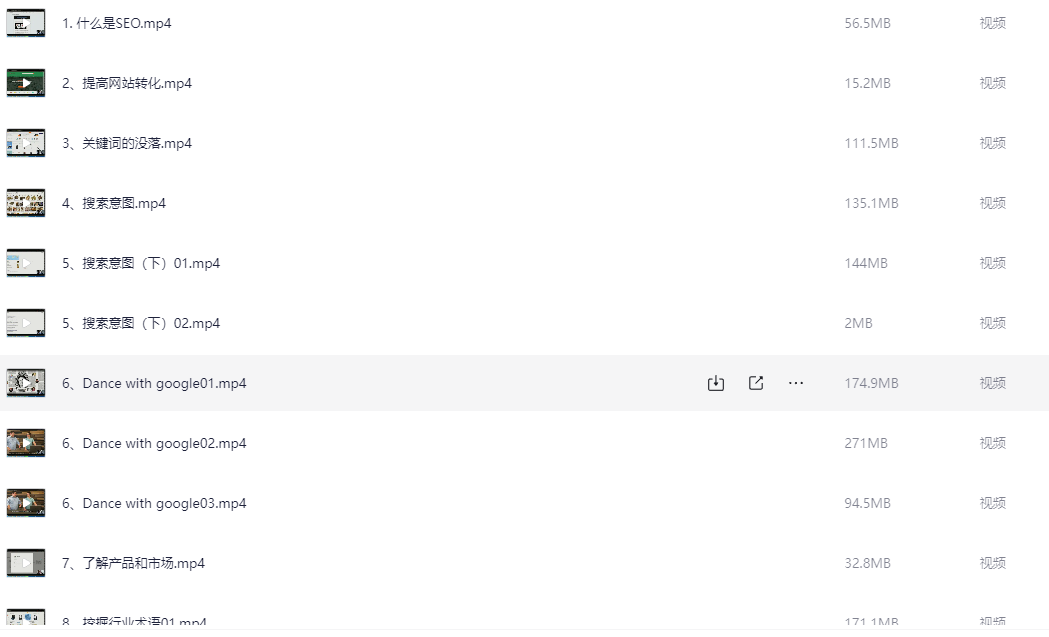Viewport: 1049px width, 637px height.
Task: Open file 2、提高网站转化.mp4
Action: (127, 83)
